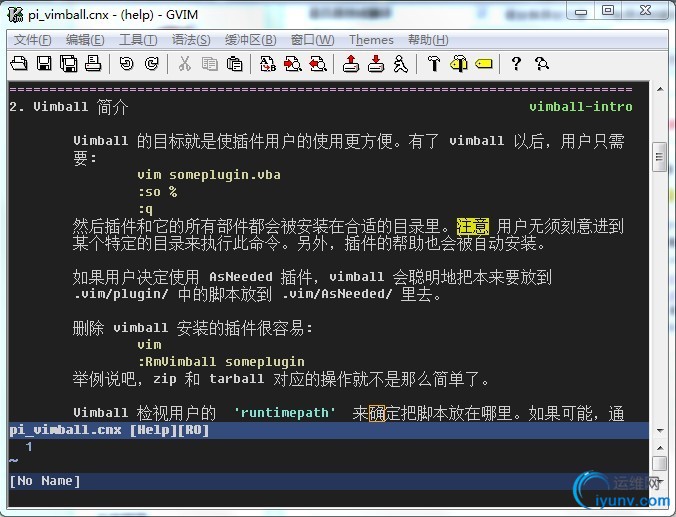Click the 'vim someplugin.vba' command line

(x=209, y=175)
